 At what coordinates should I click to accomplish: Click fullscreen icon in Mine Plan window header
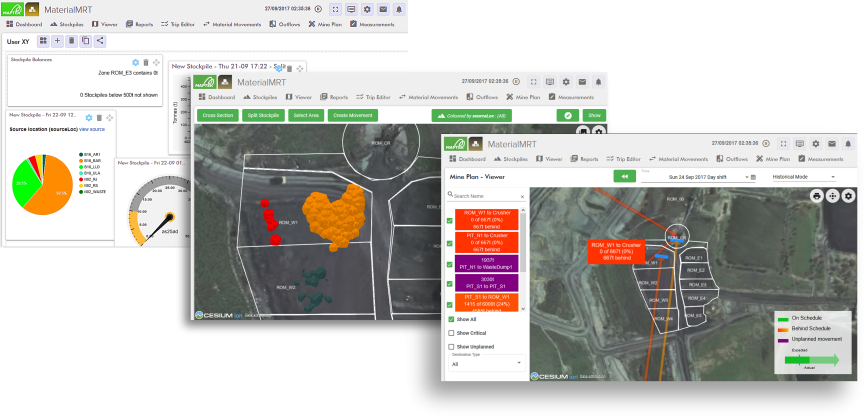coord(783,144)
